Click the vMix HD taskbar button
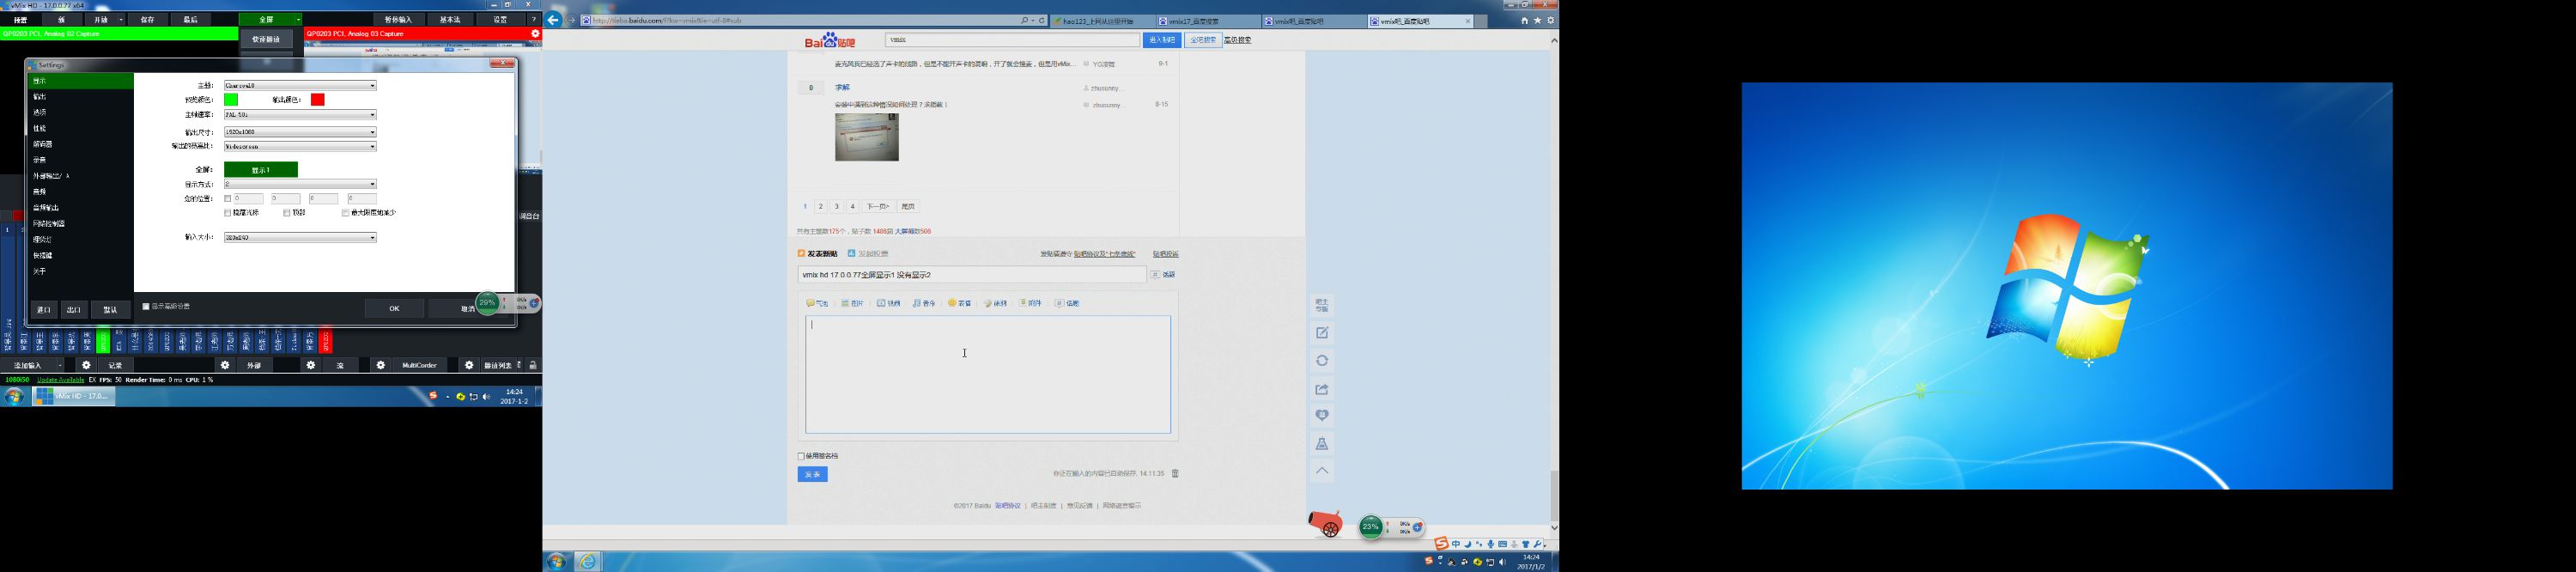 click(74, 397)
